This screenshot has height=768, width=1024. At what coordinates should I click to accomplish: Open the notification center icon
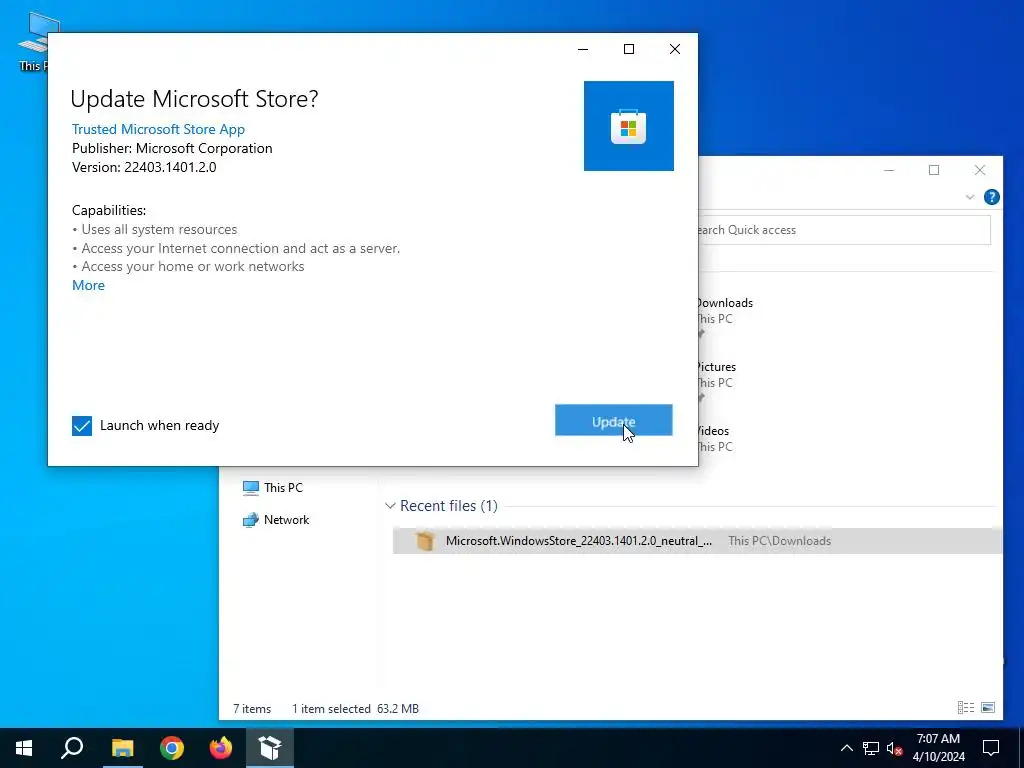(x=991, y=748)
